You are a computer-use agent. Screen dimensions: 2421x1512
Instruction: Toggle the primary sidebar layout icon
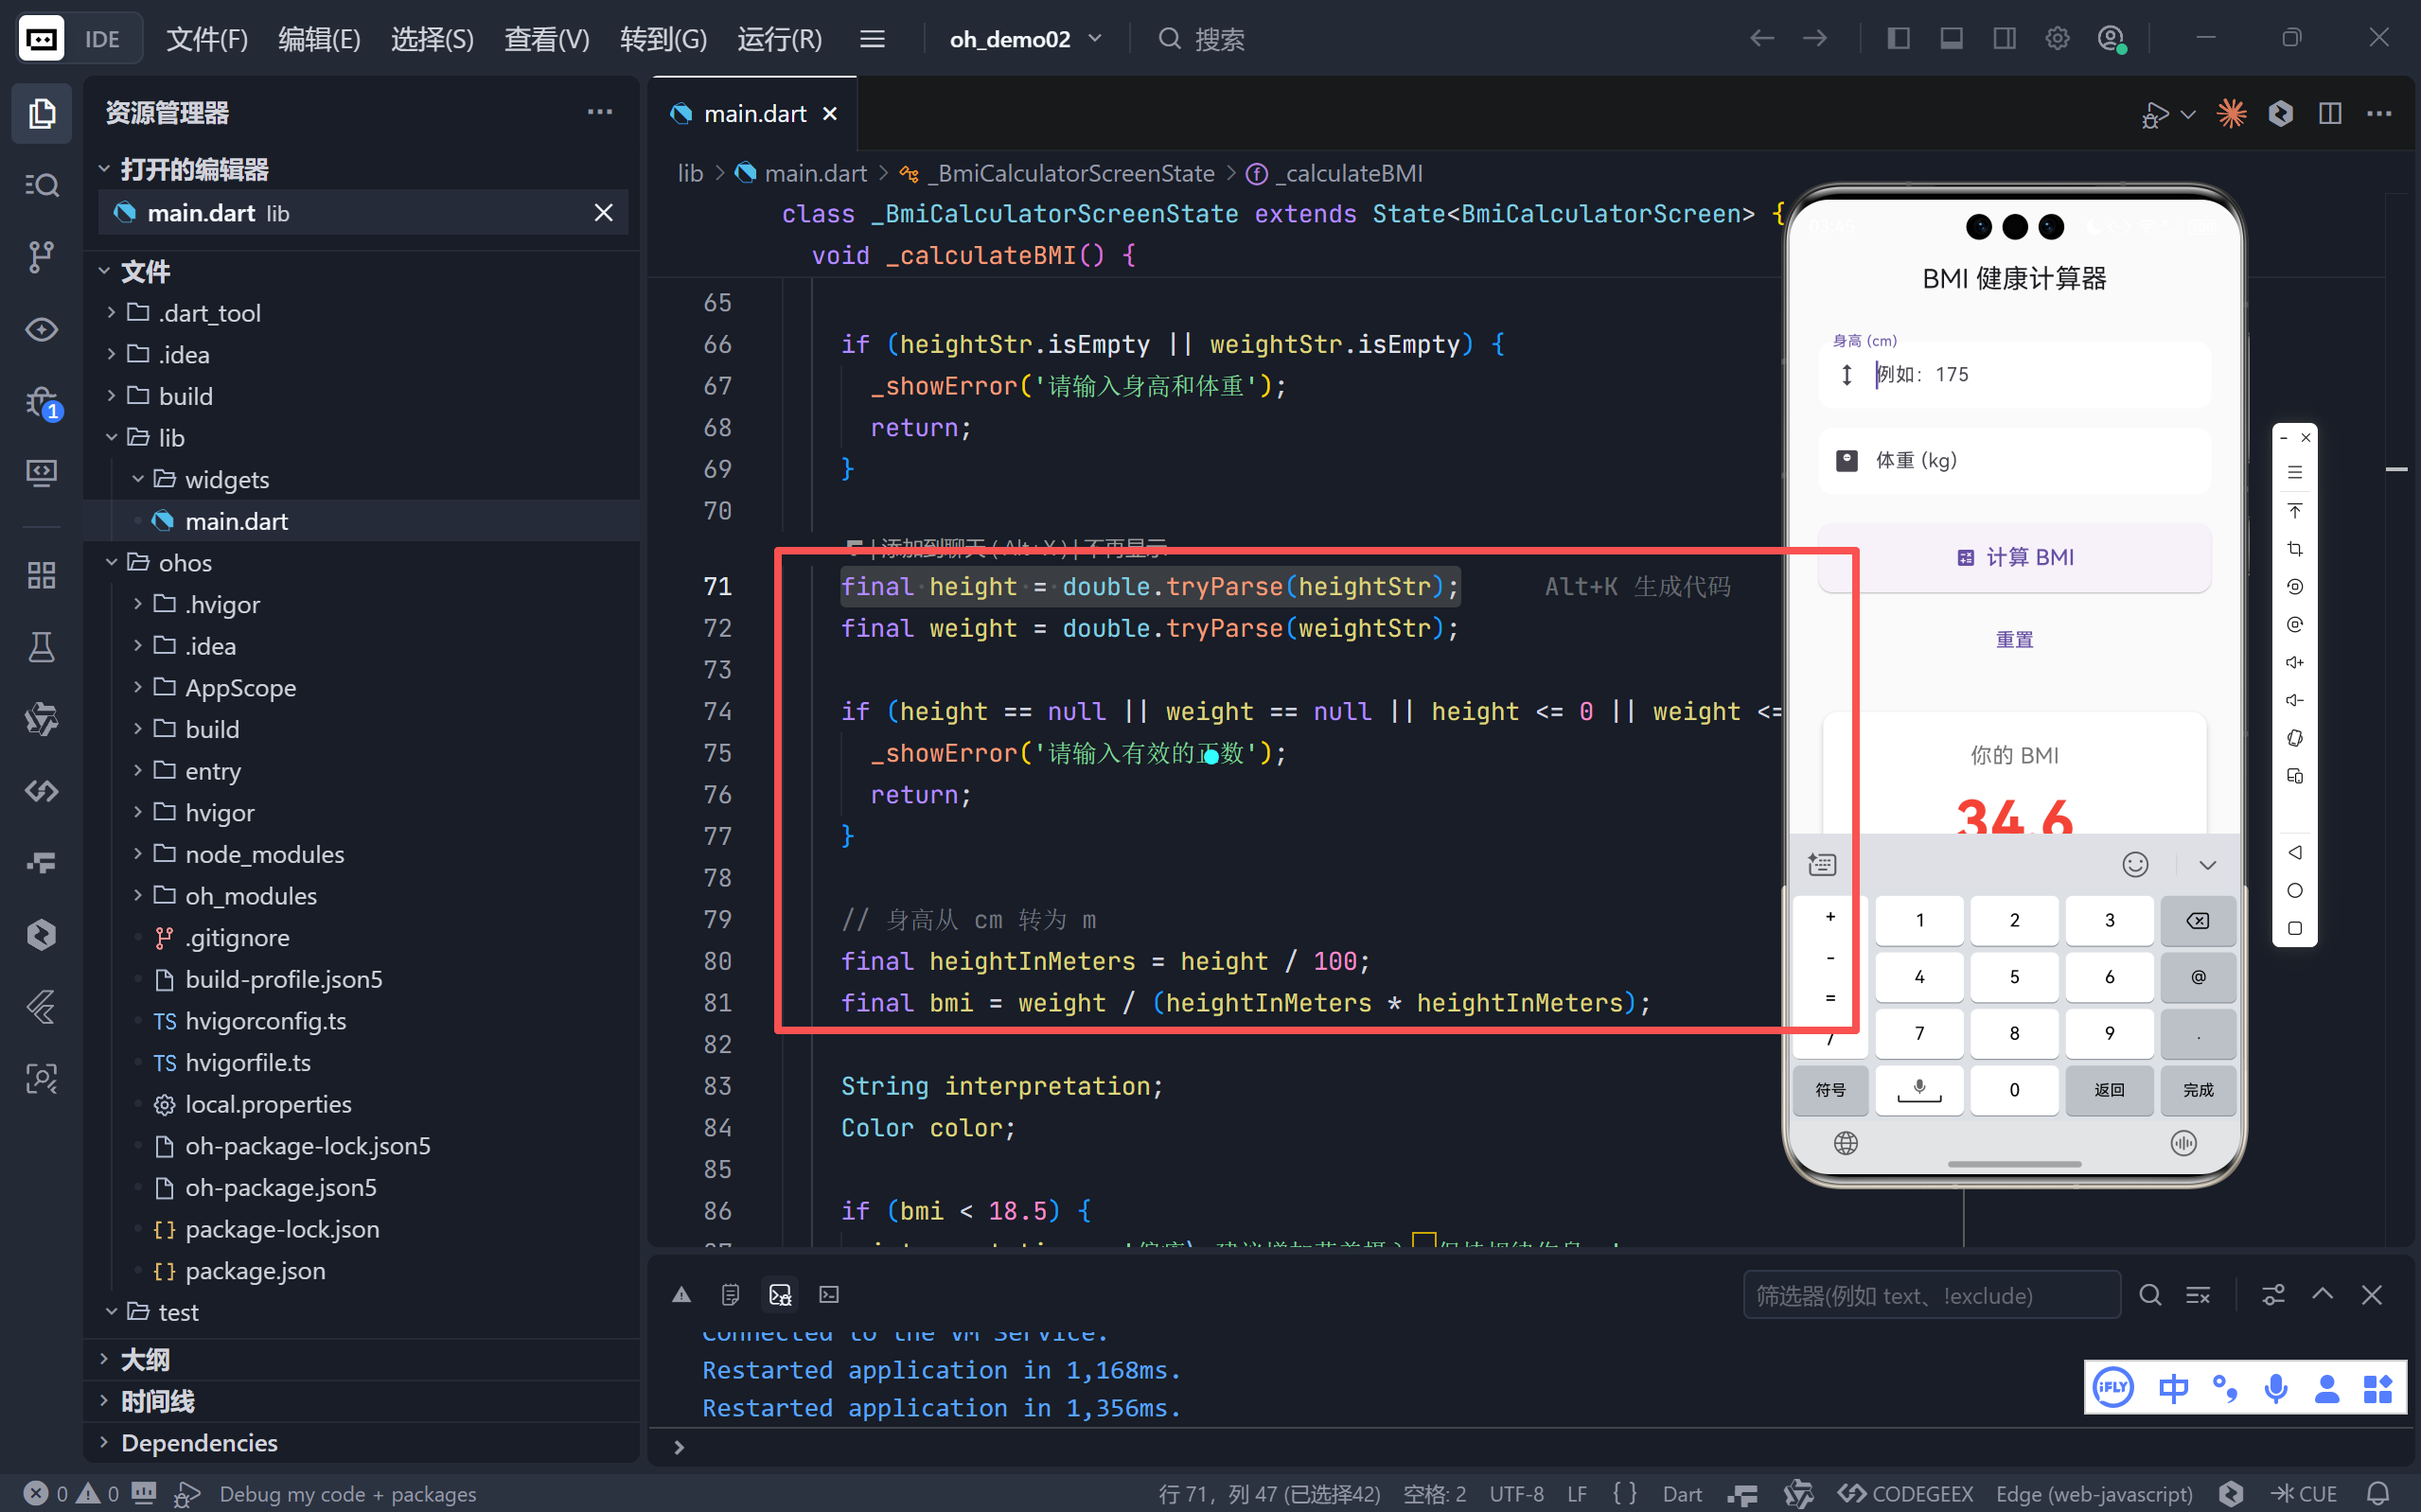pyautogui.click(x=1898, y=39)
